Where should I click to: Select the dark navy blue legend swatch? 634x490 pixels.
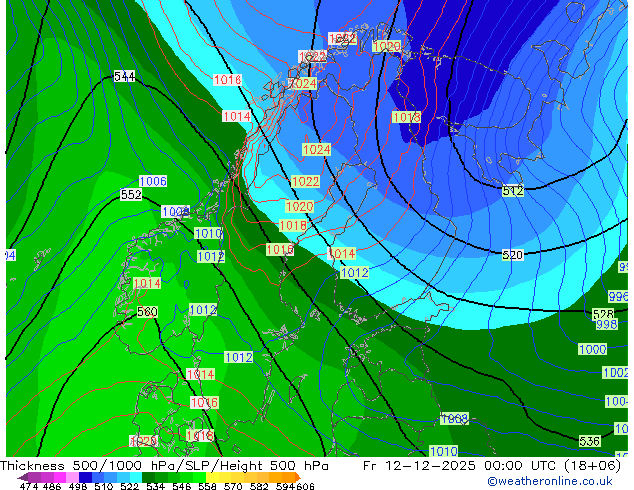(85, 477)
